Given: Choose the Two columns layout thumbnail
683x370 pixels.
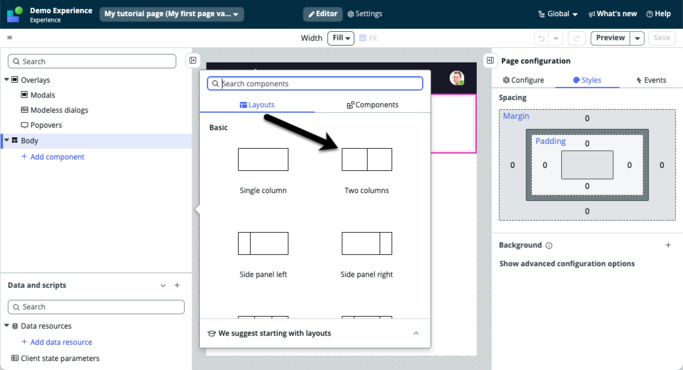Looking at the screenshot, I should point(367,160).
